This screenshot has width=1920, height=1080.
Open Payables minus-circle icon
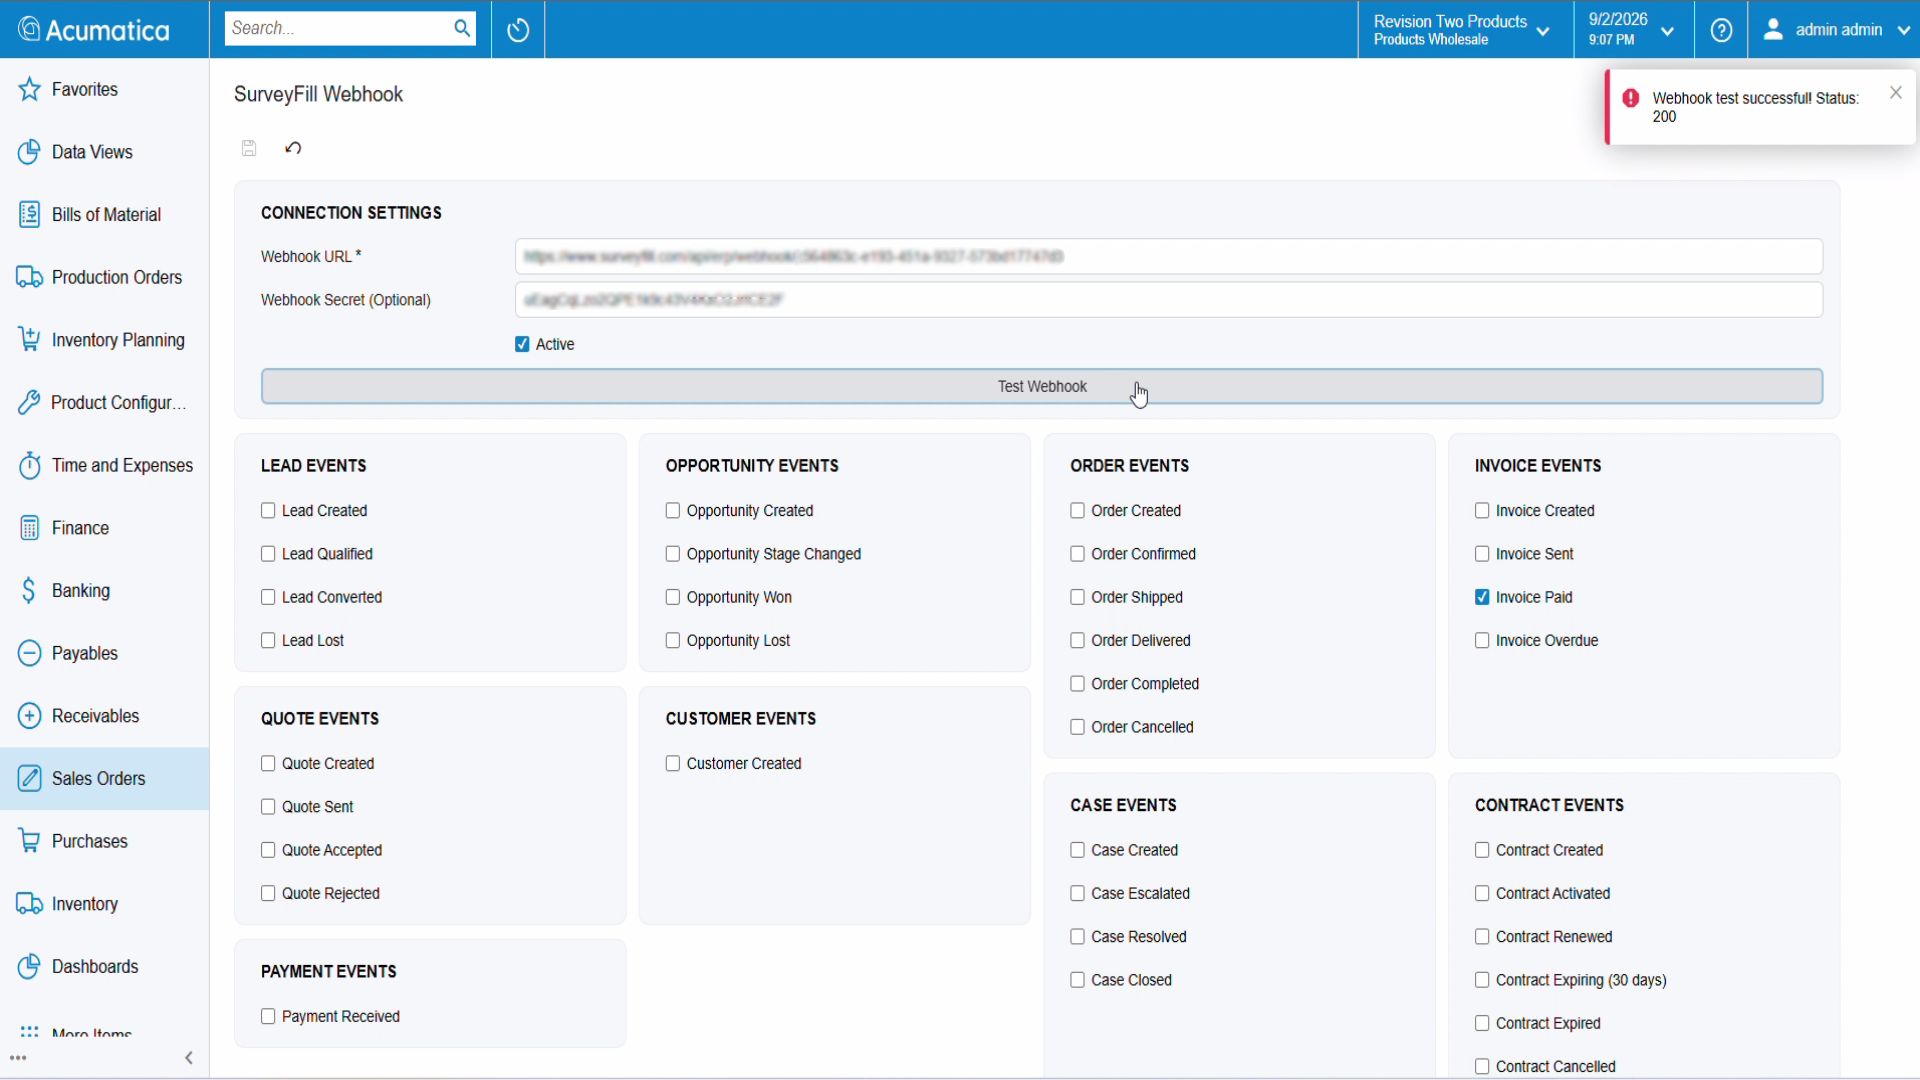point(30,654)
